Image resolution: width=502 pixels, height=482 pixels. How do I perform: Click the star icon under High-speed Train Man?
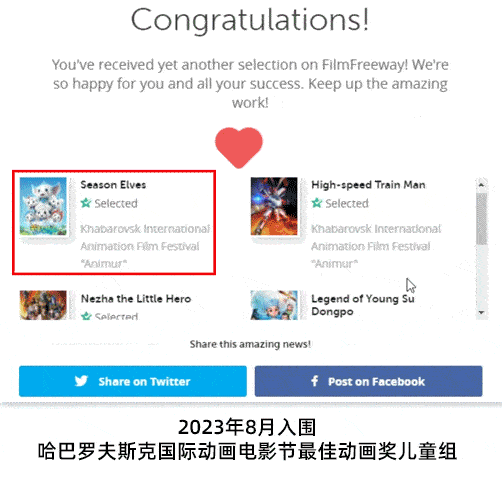[317, 203]
